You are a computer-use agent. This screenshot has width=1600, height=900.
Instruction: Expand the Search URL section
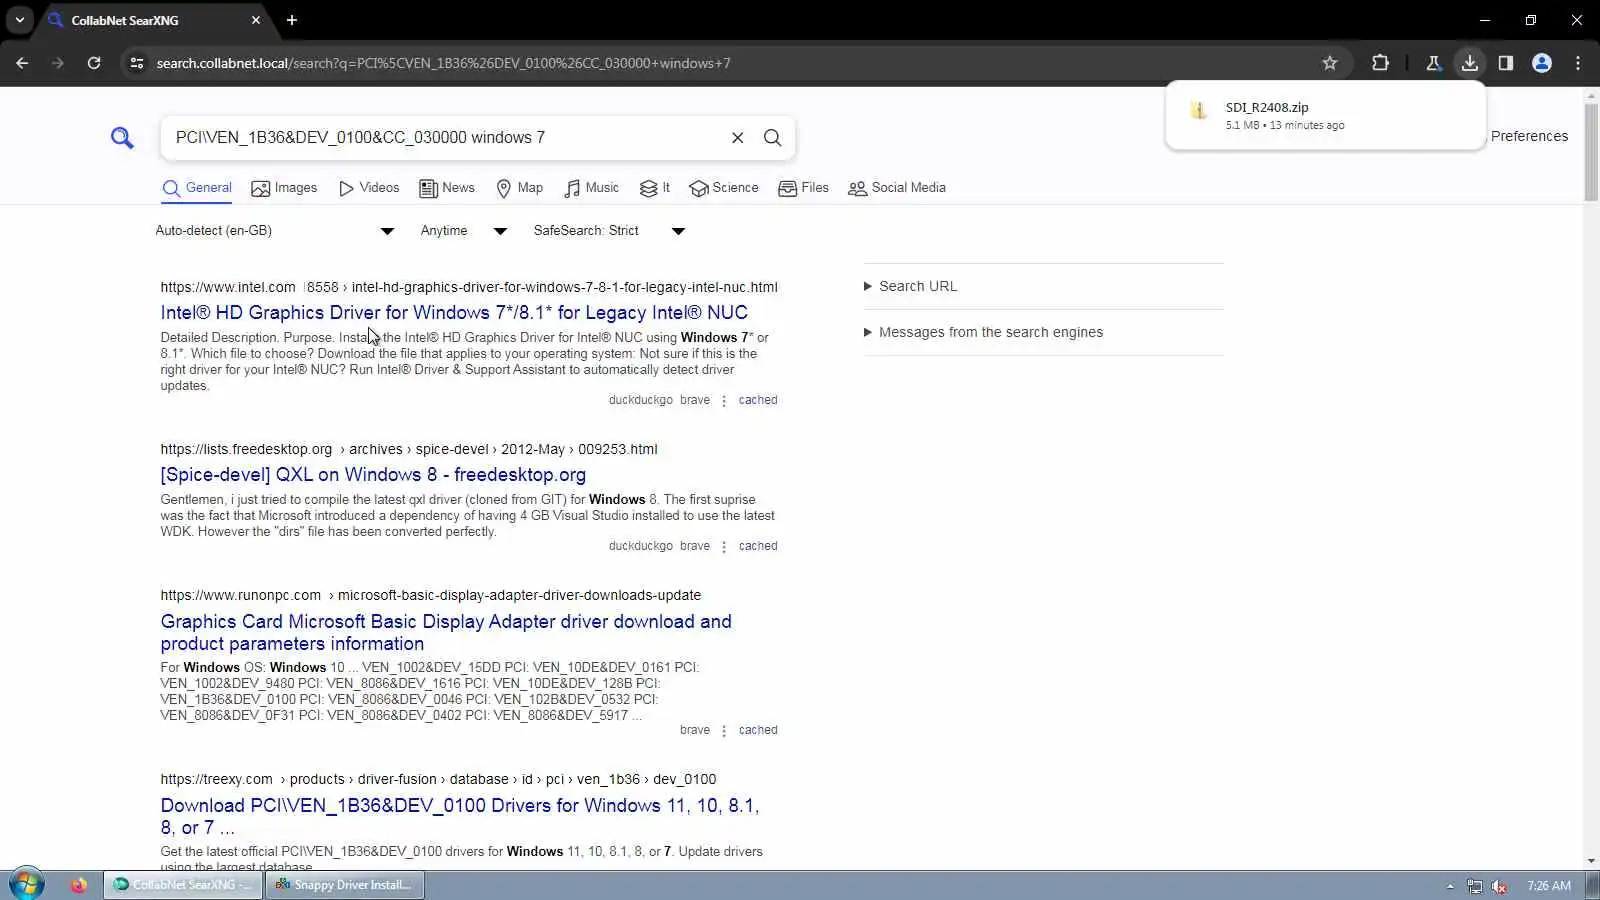[x=910, y=286]
